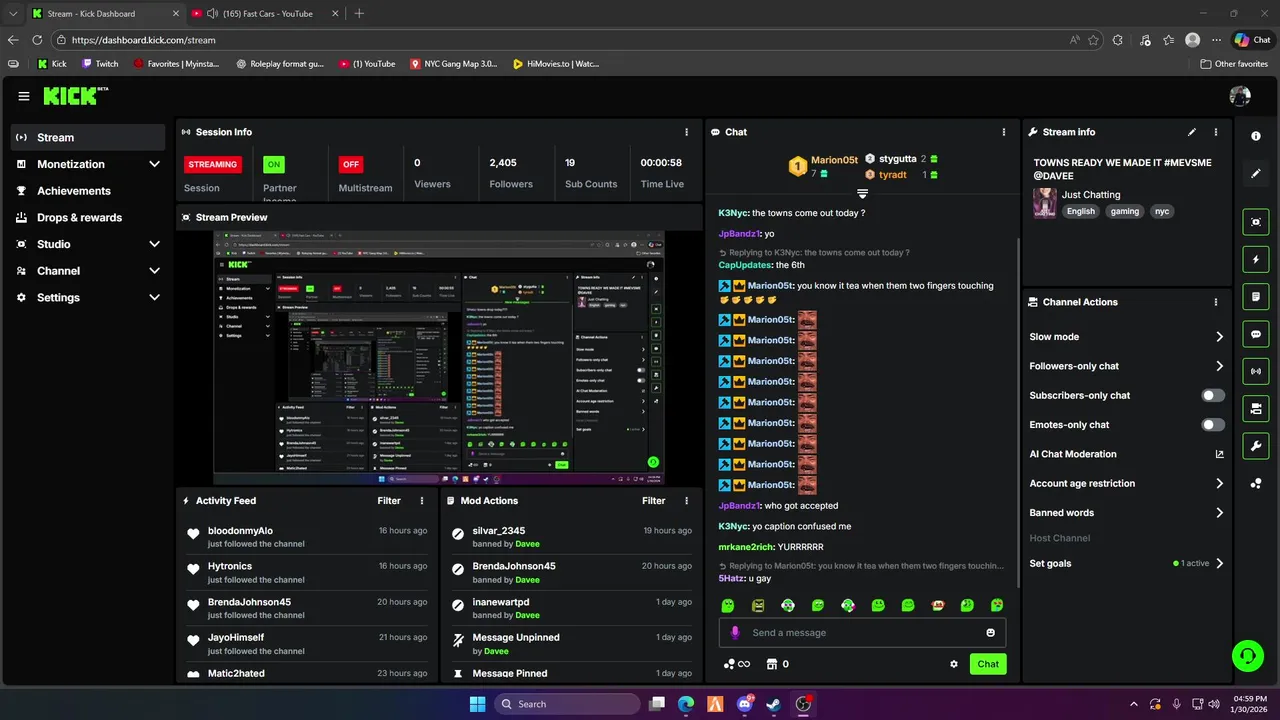The height and width of the screenshot is (720, 1280).
Task: Click the Stream Preview video thumbnail
Action: coord(439,358)
